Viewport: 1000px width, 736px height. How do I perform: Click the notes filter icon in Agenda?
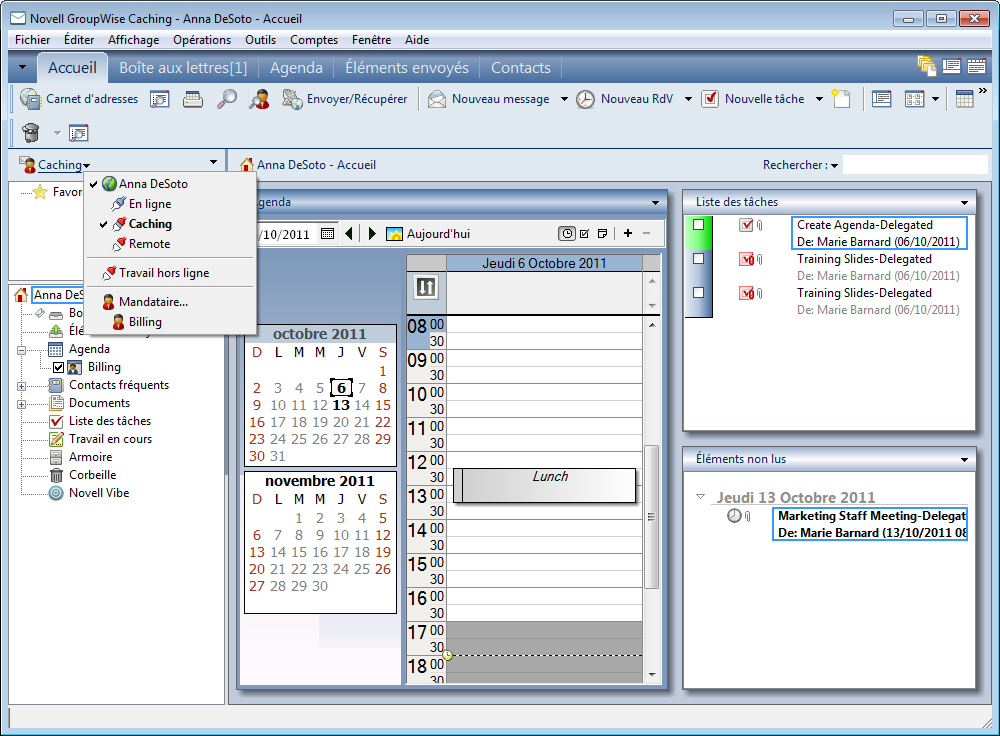(602, 233)
